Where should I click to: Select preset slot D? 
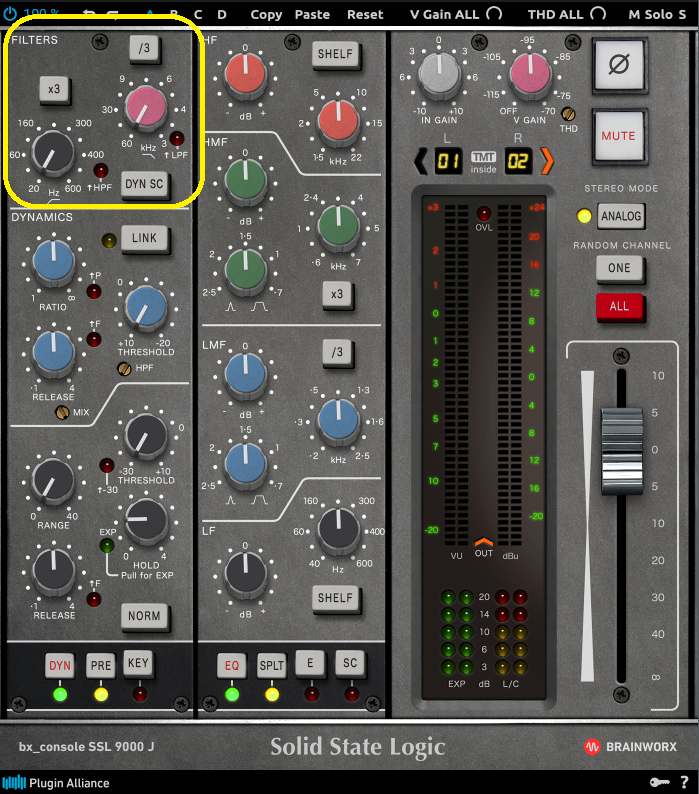222,14
